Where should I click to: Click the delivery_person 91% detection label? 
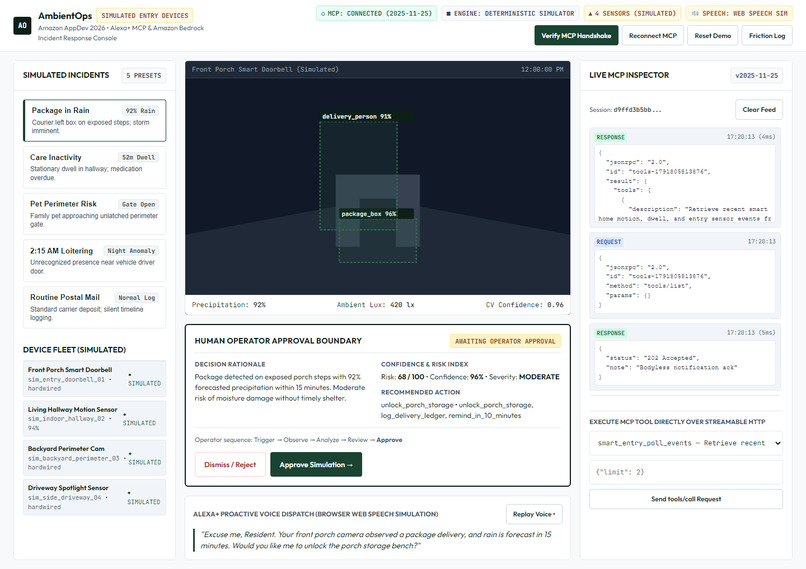click(357, 117)
